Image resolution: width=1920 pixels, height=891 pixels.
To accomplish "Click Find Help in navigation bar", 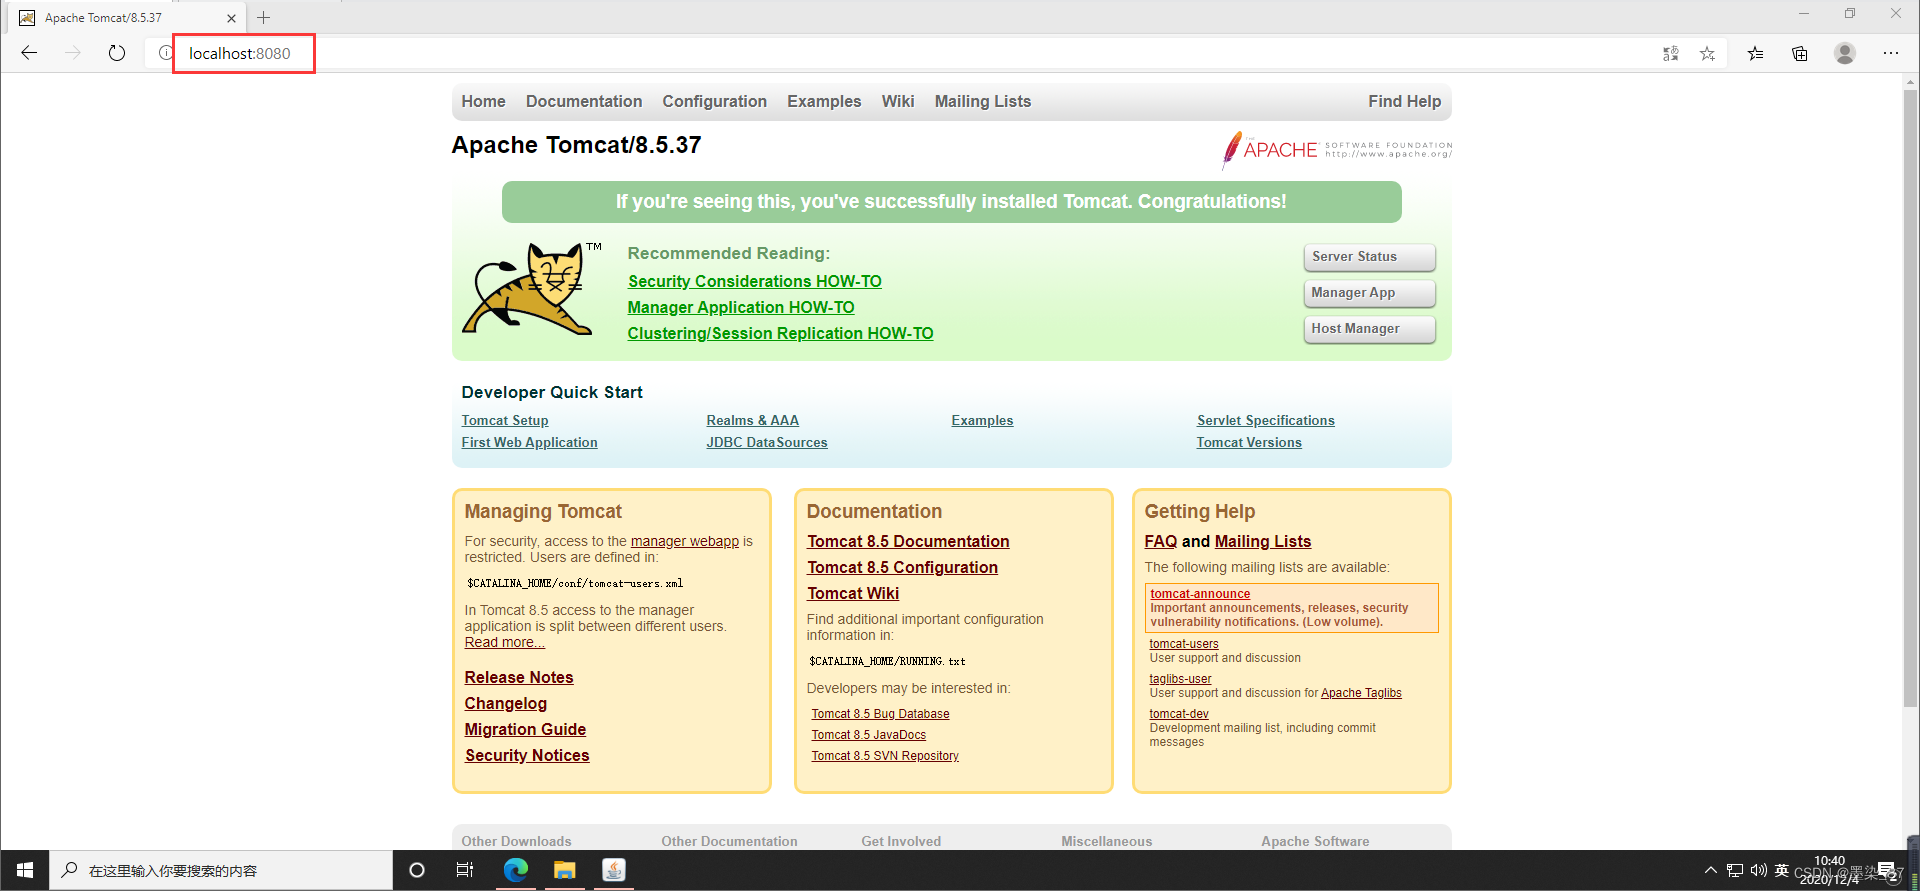I will point(1405,101).
